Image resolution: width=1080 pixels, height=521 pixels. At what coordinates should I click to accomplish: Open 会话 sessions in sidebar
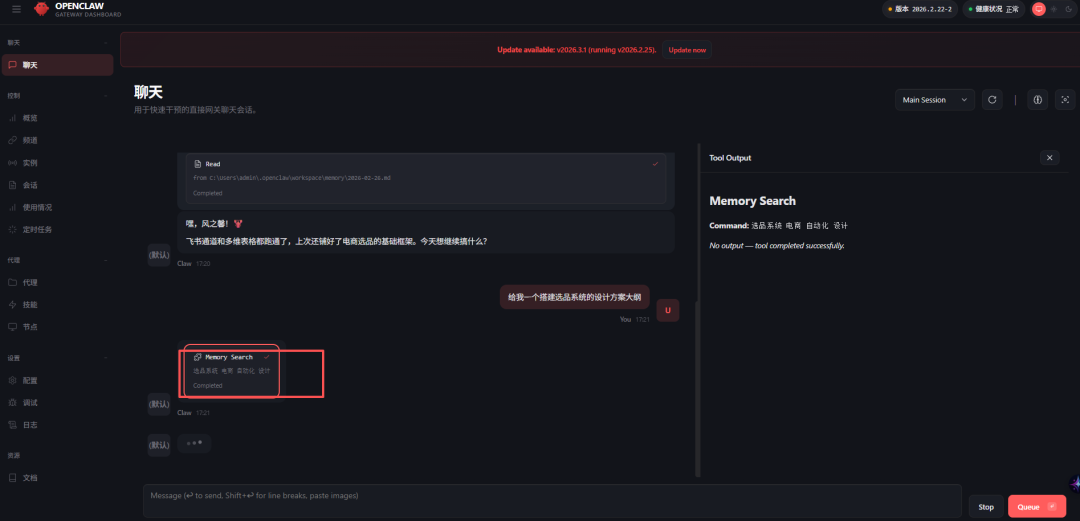tap(57, 185)
